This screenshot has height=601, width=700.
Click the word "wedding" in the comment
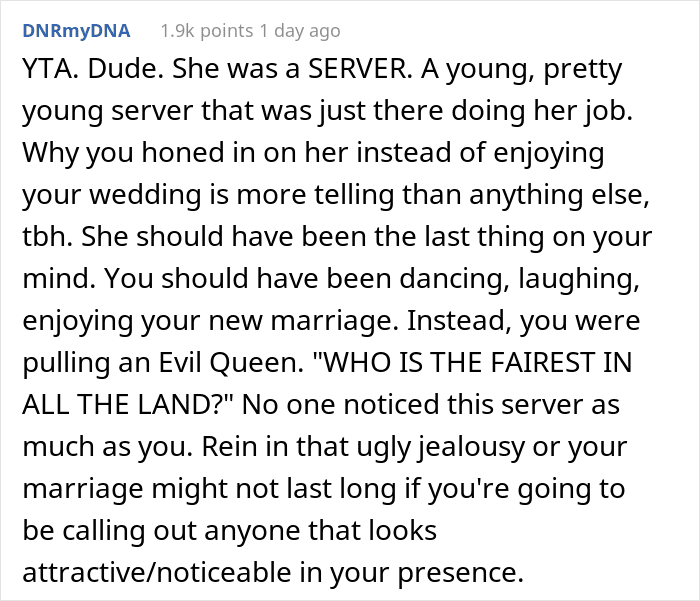point(146,195)
